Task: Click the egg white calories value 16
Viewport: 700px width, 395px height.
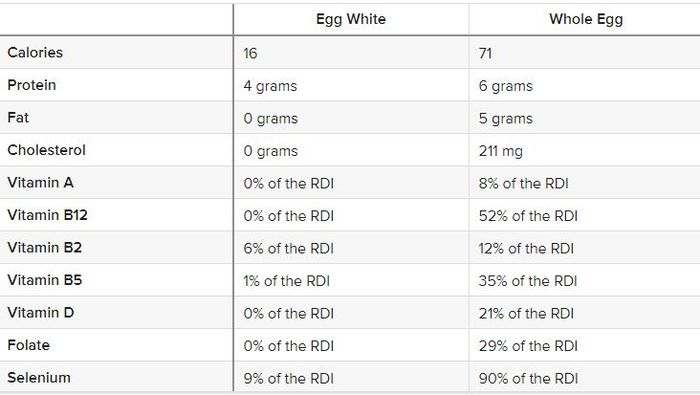Action: point(250,54)
